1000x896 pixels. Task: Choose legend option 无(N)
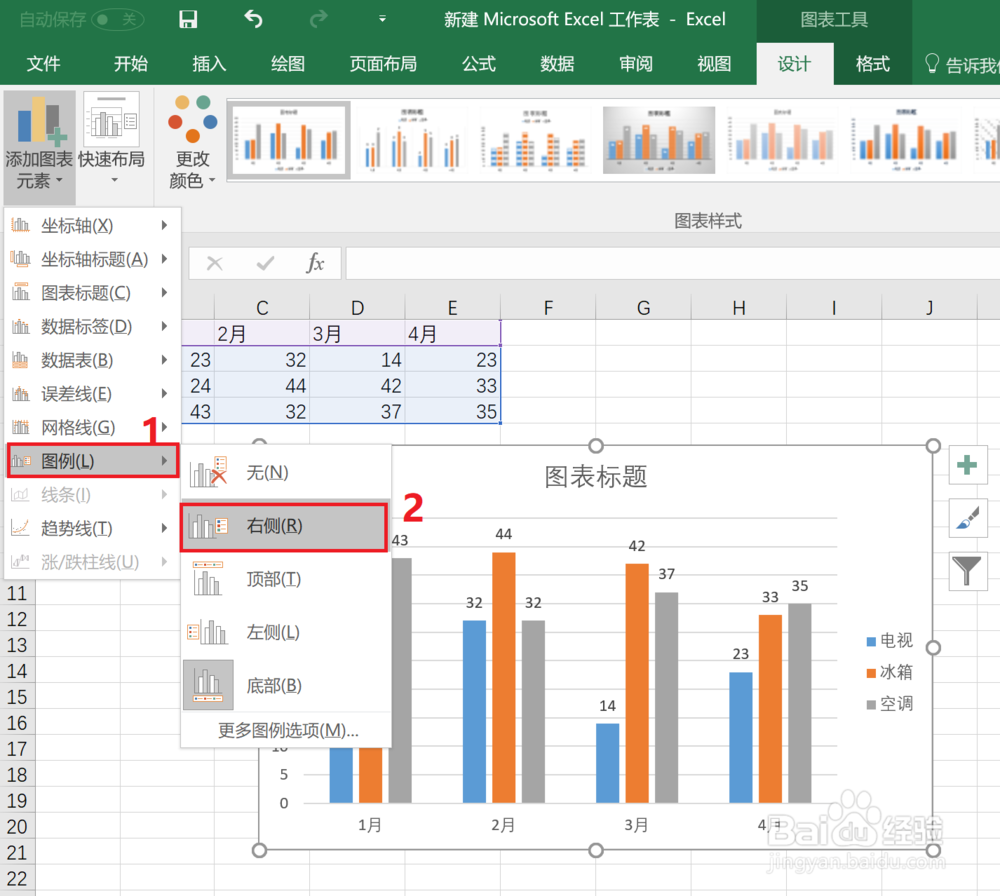point(285,473)
